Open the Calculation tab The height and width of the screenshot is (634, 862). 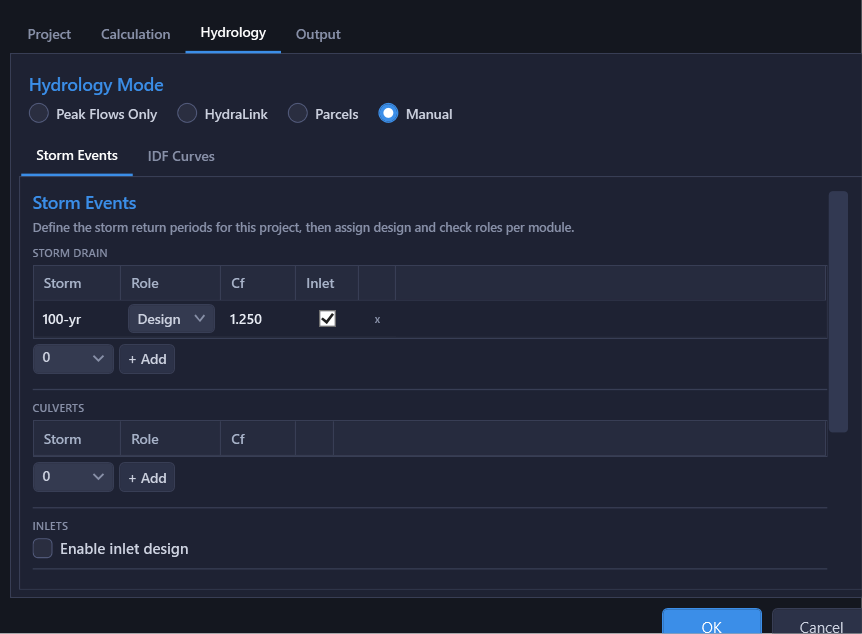tap(135, 34)
